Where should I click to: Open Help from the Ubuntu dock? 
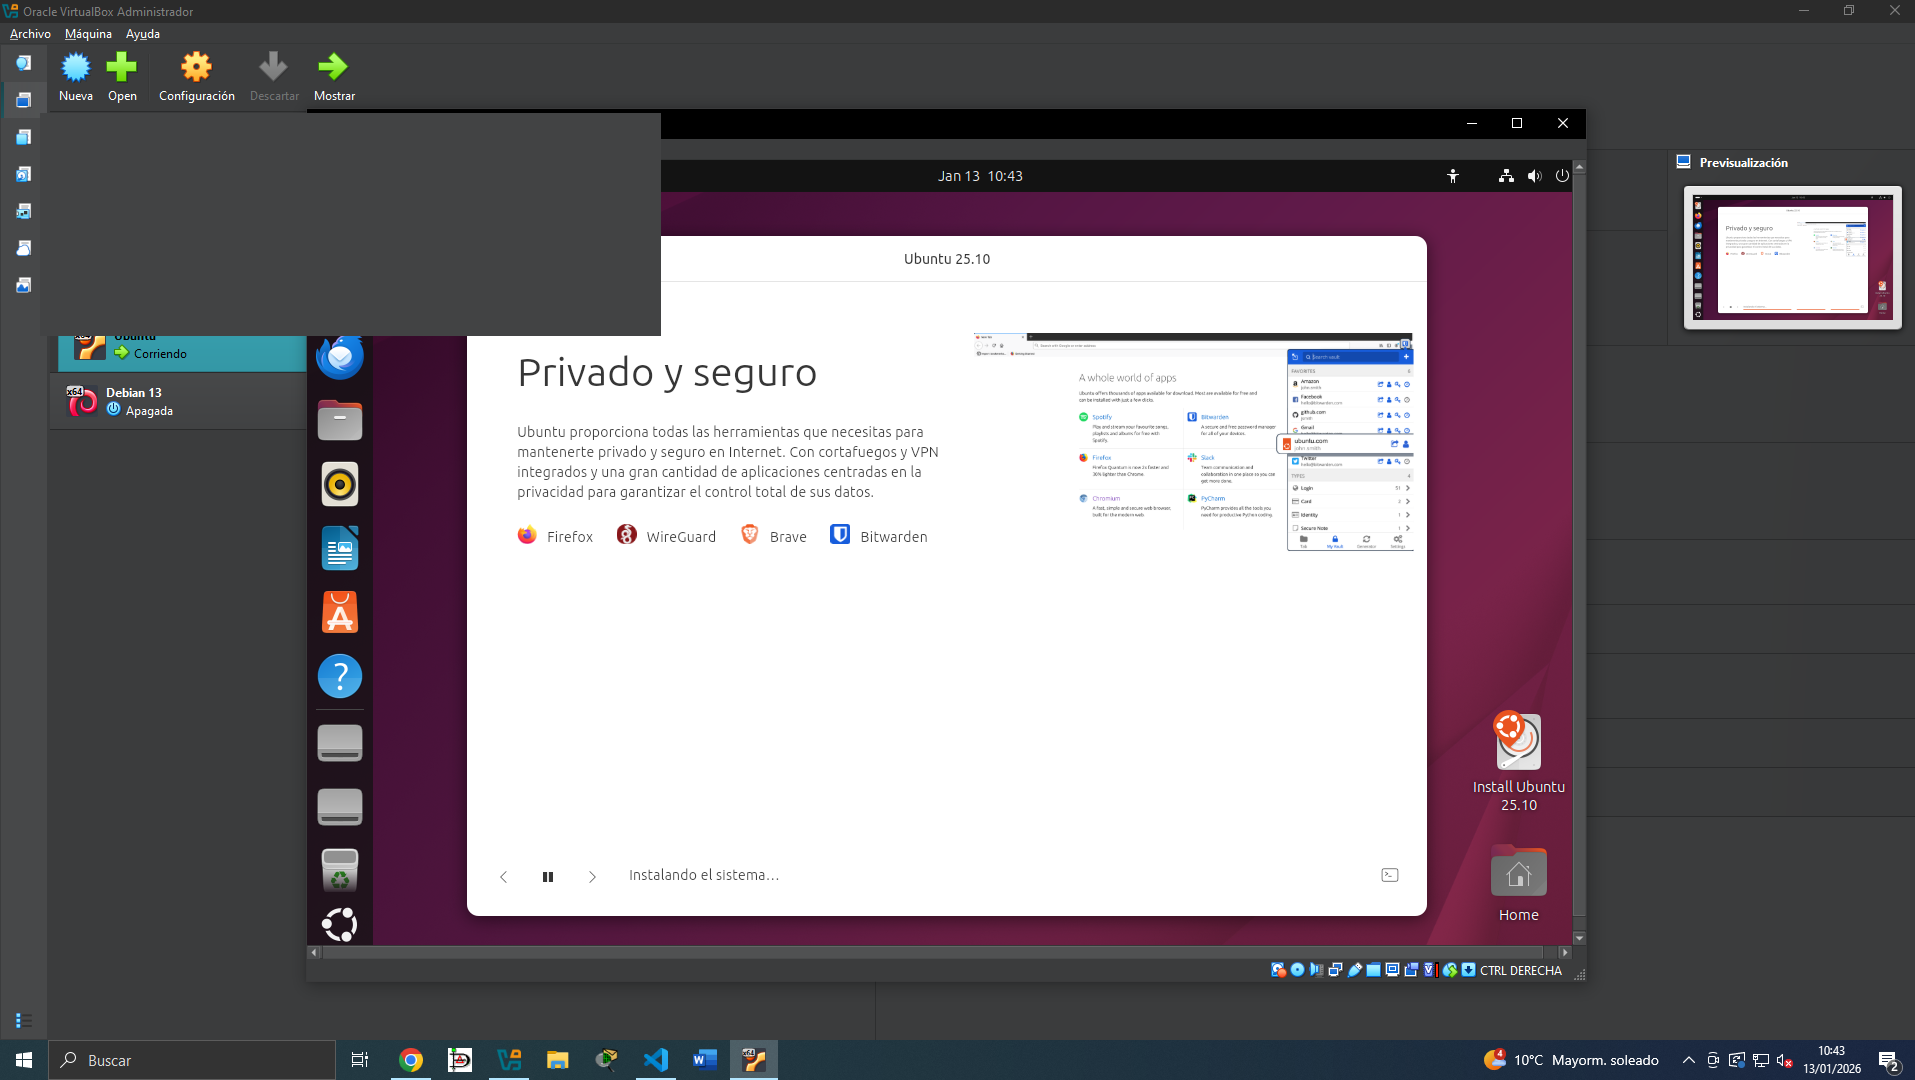[x=340, y=676]
